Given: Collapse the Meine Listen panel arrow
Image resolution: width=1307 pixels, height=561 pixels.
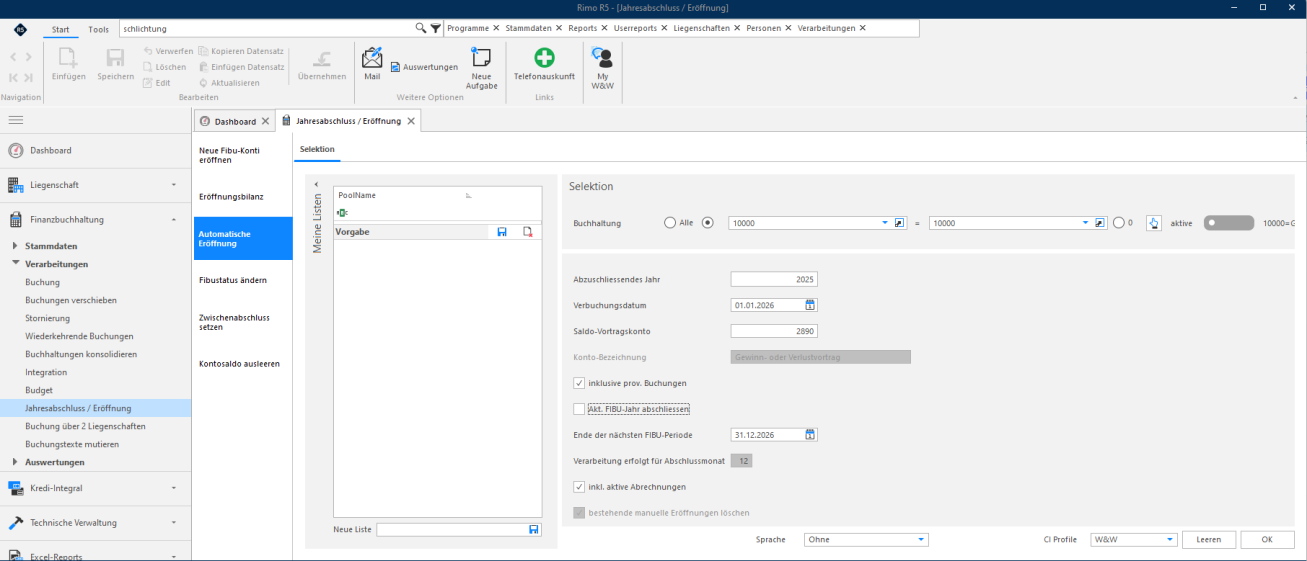Looking at the screenshot, I should 317,184.
